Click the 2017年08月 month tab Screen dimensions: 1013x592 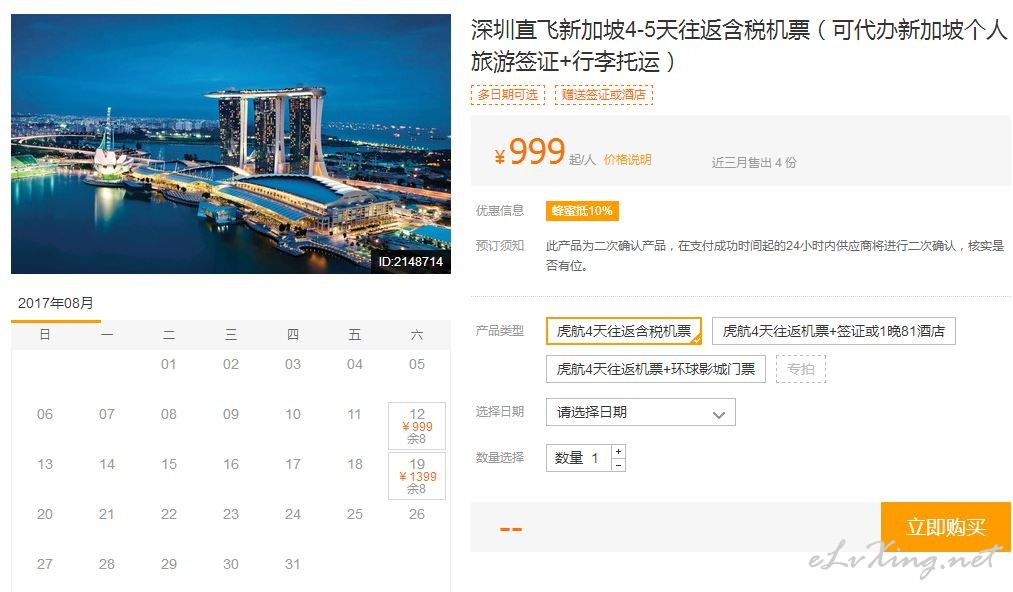coord(56,303)
